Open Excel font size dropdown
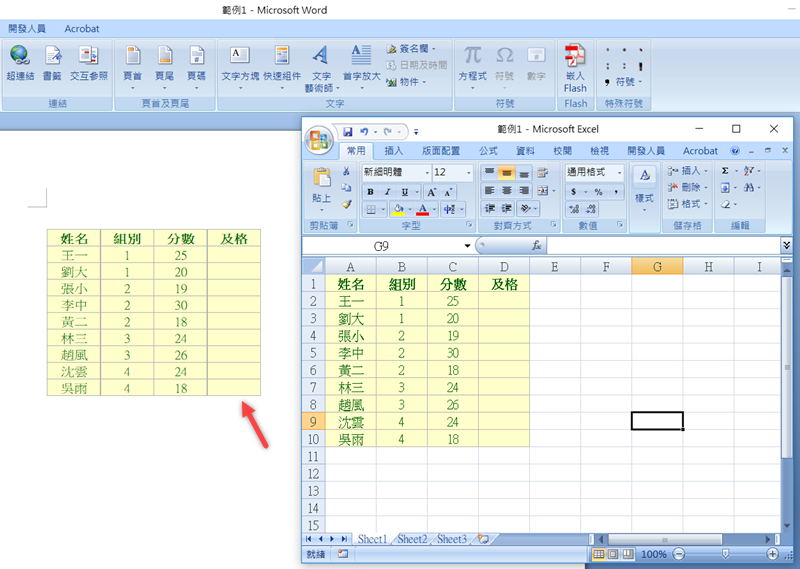Viewport: 800px width, 569px height. tap(469, 173)
